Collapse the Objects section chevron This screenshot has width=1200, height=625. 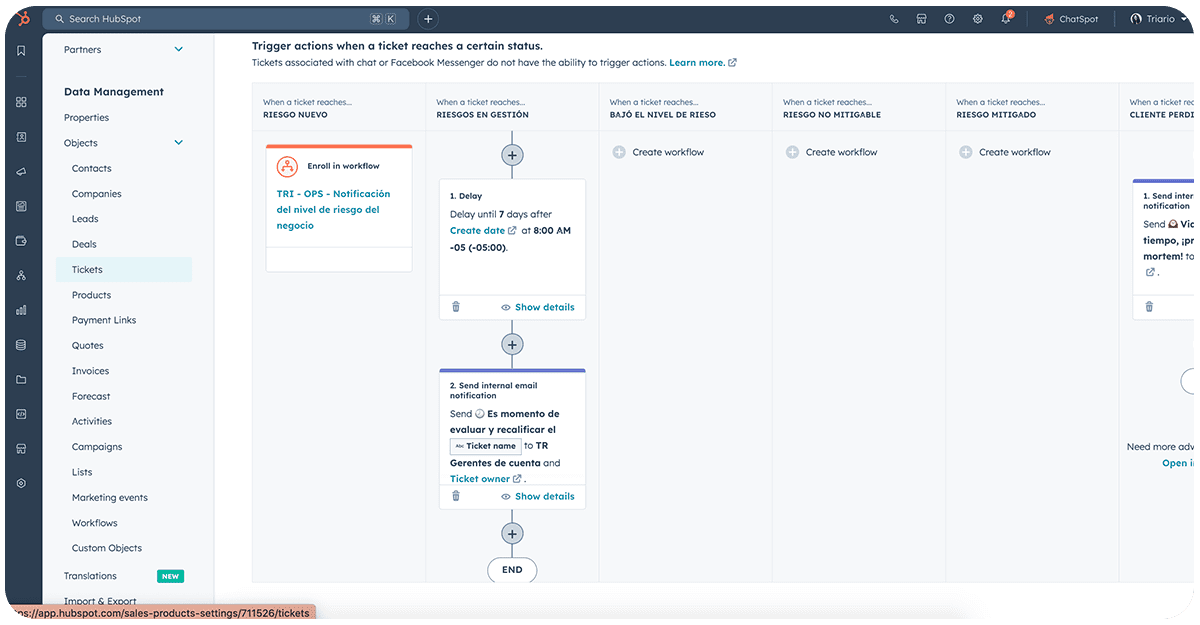179,143
